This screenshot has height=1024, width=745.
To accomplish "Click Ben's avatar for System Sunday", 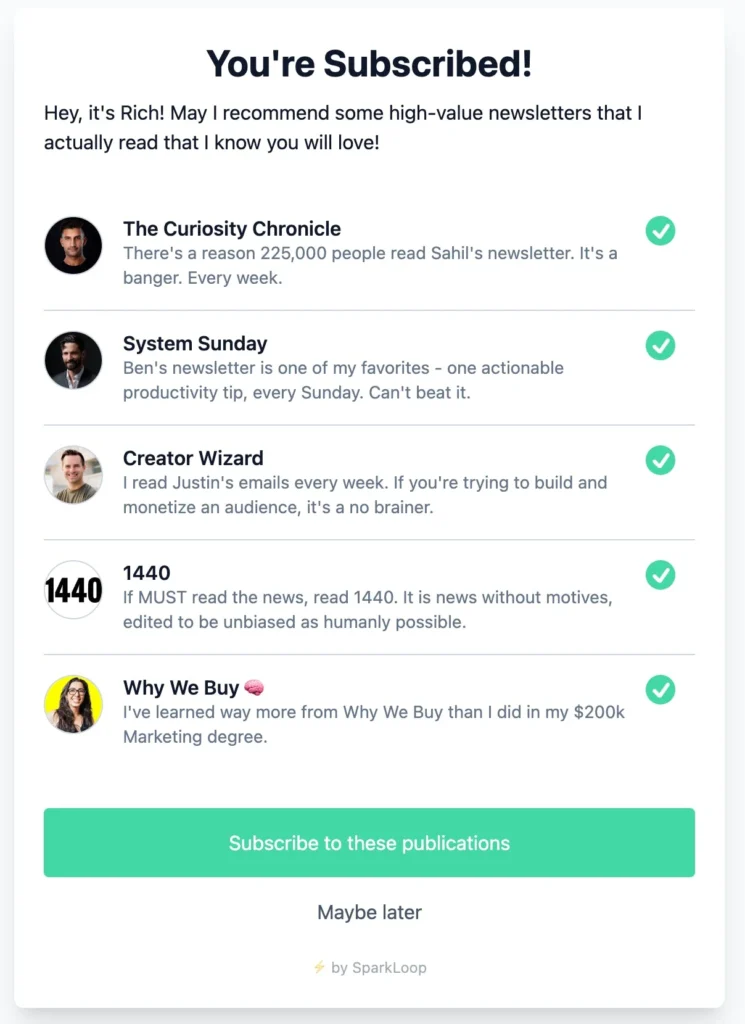I will pos(73,360).
